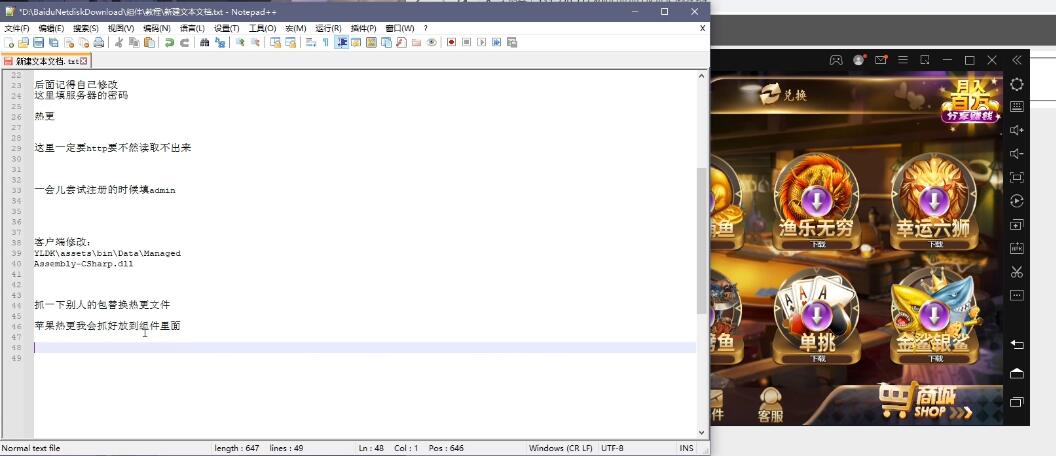Open the Document Map panel icon
1056x456 pixels.
370,42
